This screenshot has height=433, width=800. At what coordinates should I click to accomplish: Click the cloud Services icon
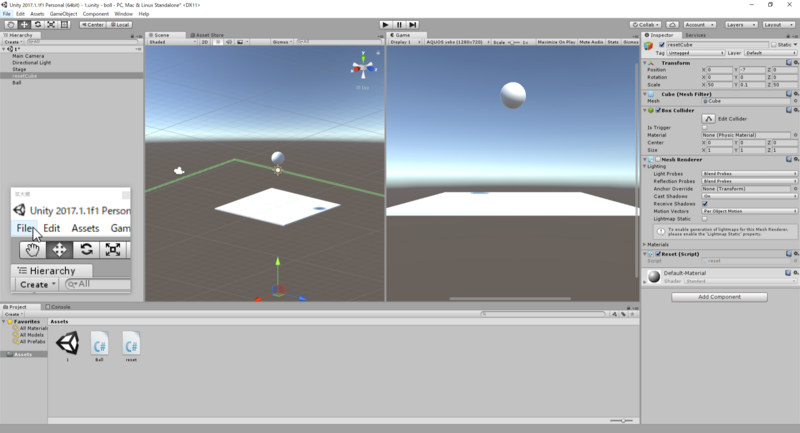coord(672,24)
